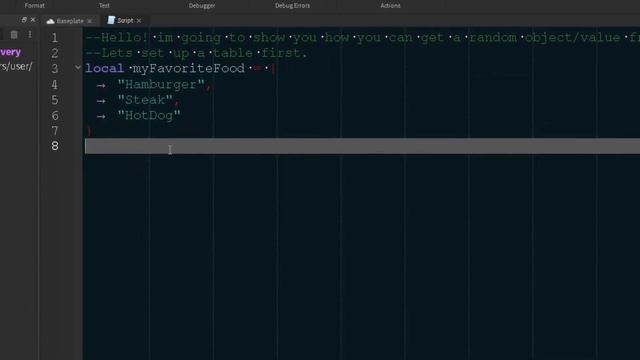
Task: Click the Format ribbon group label
Action: pos(35,6)
